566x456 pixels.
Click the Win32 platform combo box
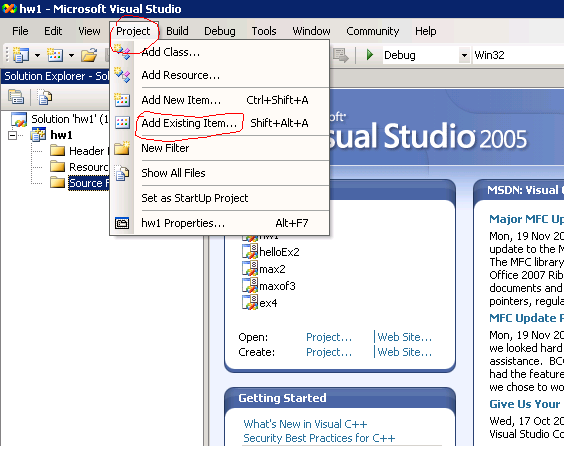[x=518, y=55]
